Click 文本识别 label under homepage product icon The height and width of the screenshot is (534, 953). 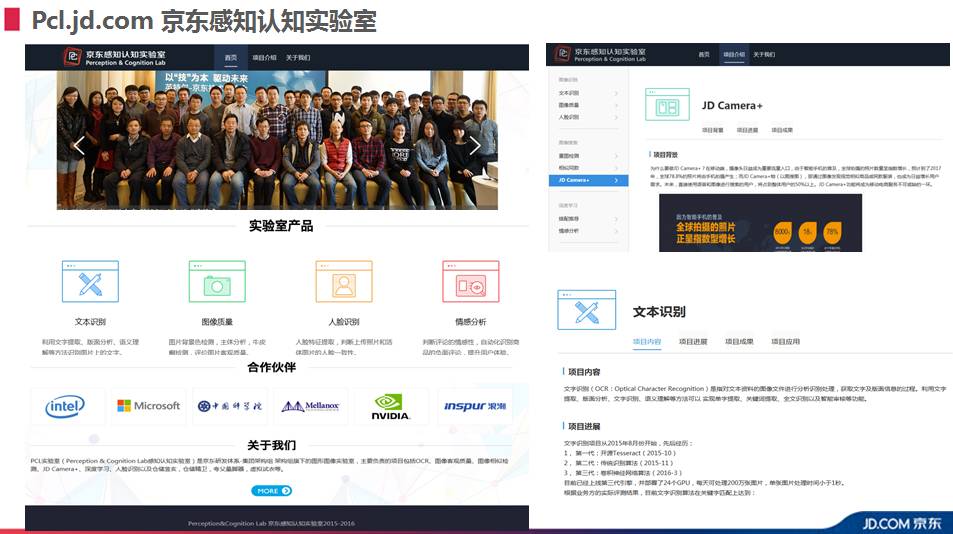[90, 321]
